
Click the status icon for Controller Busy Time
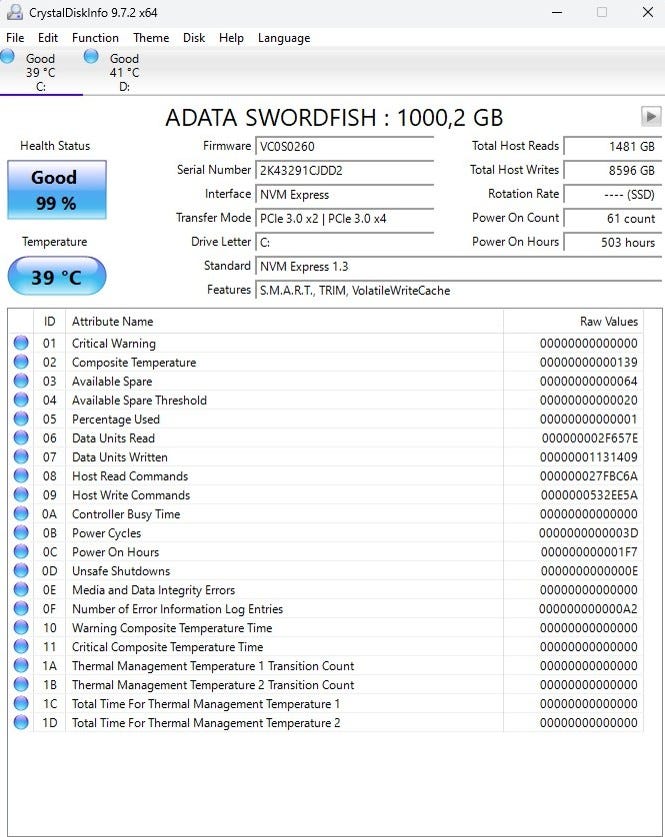coord(21,514)
